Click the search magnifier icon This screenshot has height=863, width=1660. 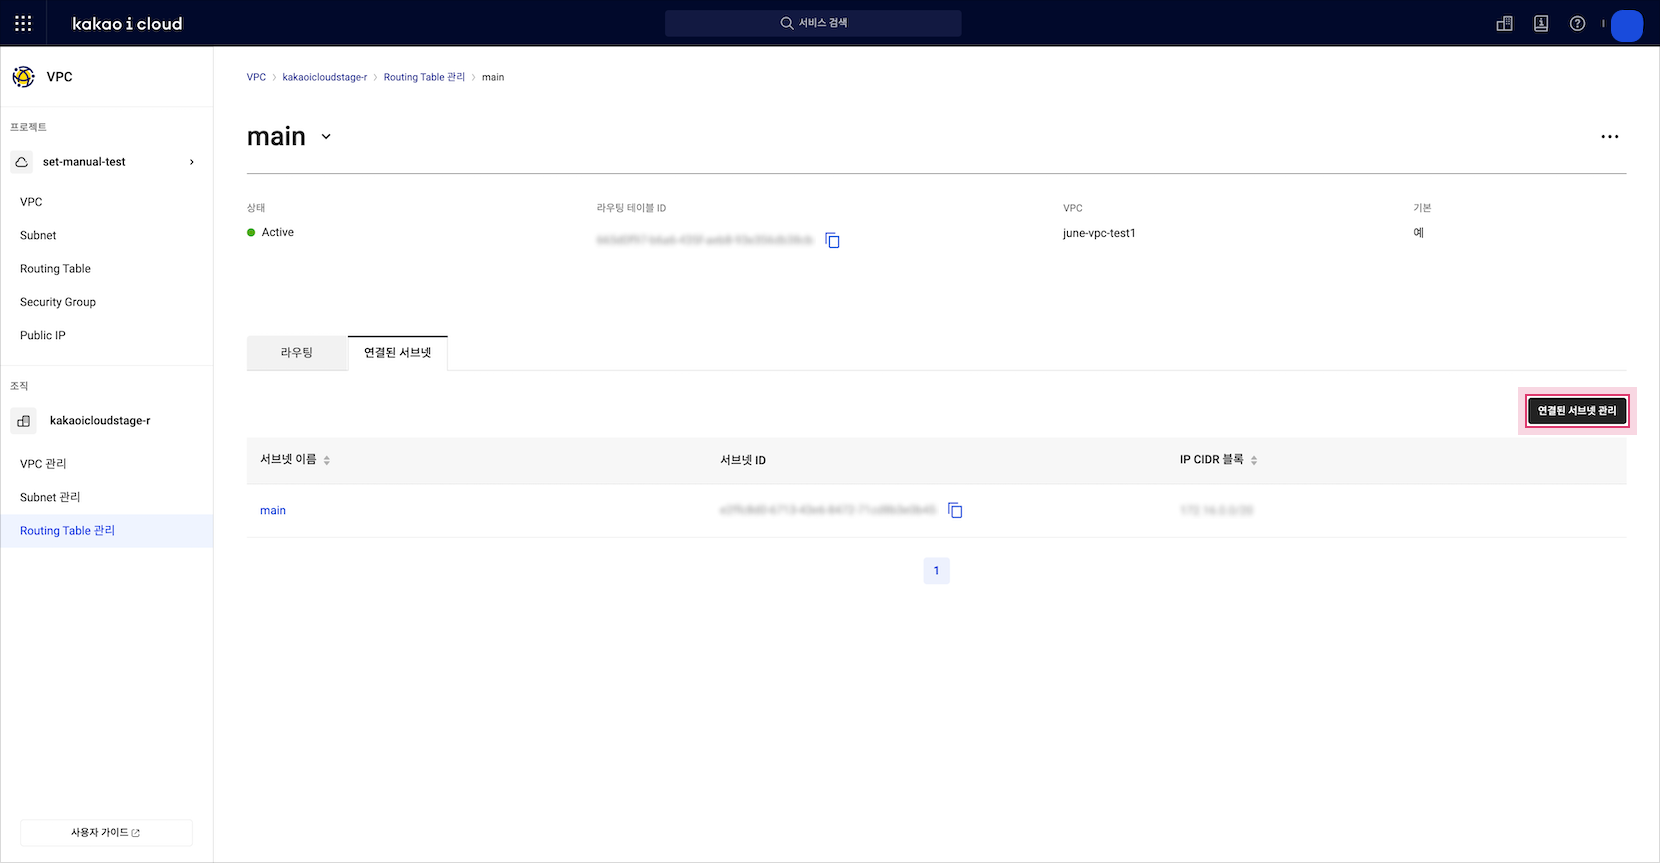(x=787, y=23)
